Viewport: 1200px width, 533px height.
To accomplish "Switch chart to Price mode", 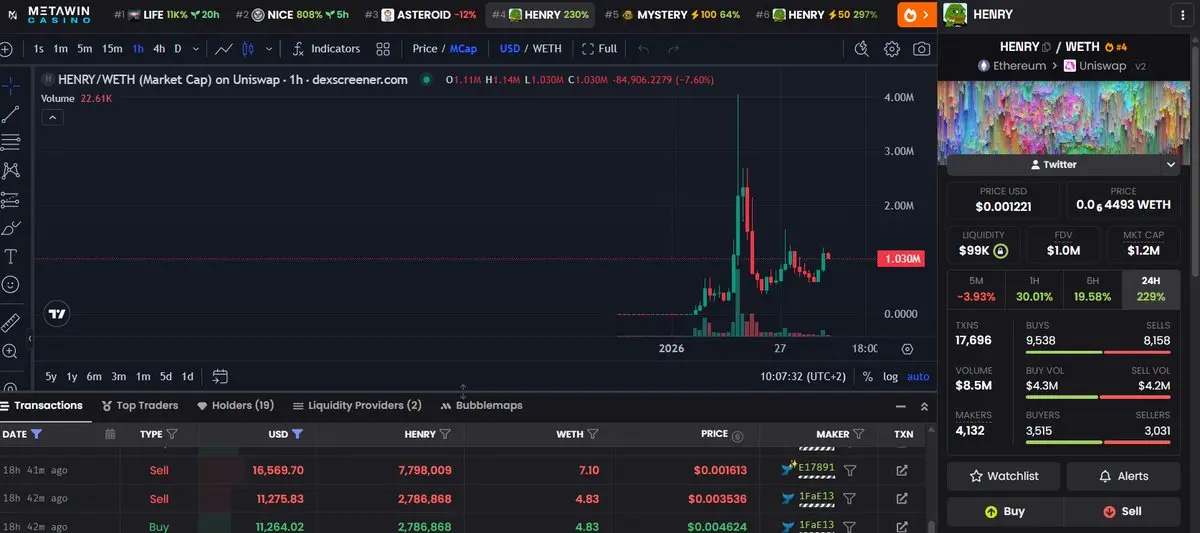I will pos(425,49).
